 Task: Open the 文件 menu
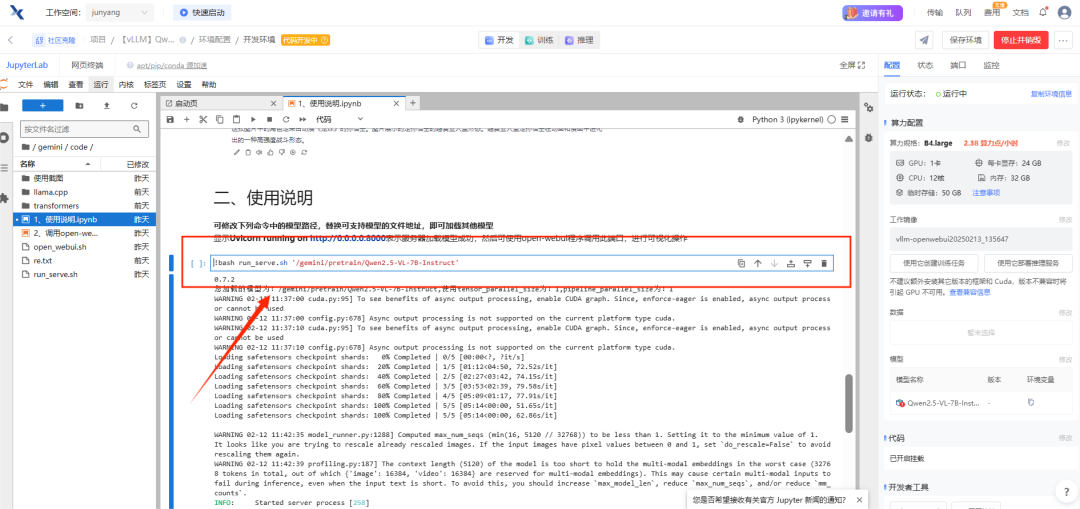(25, 85)
